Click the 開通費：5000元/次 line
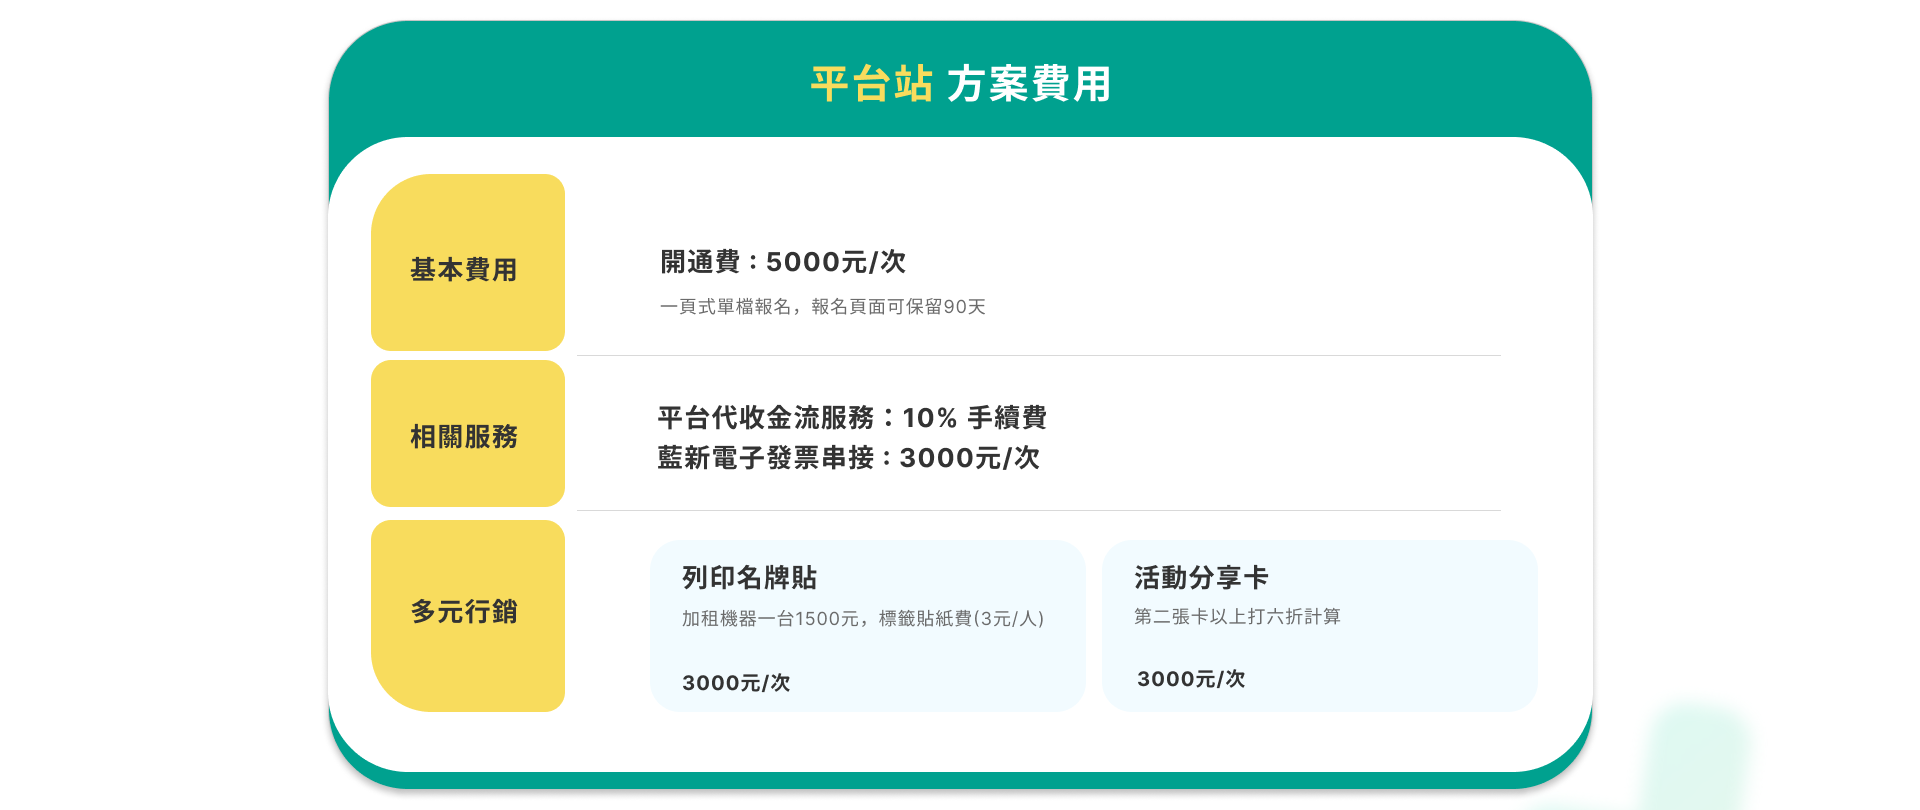Image resolution: width=1920 pixels, height=810 pixels. click(x=782, y=262)
